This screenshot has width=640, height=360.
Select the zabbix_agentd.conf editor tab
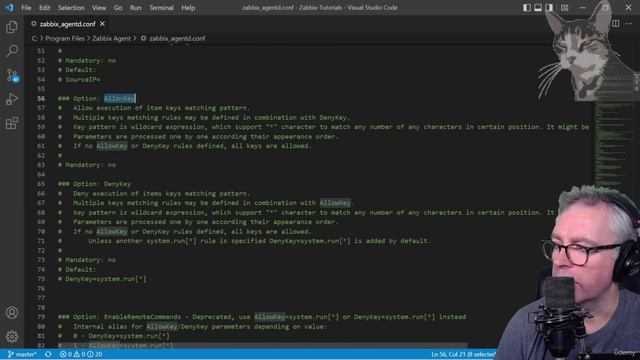pos(68,24)
